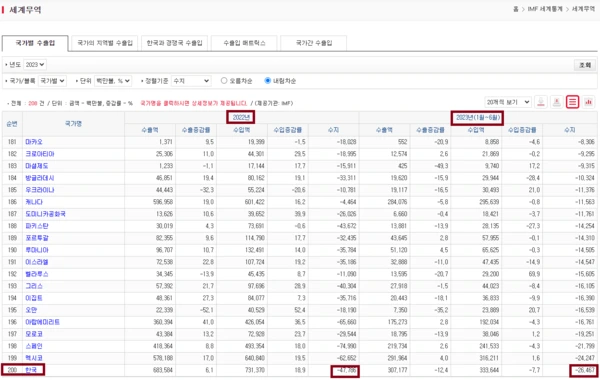Open the 단위 dropdown showing 백만불, %
This screenshot has width=600, height=380.
coord(113,81)
